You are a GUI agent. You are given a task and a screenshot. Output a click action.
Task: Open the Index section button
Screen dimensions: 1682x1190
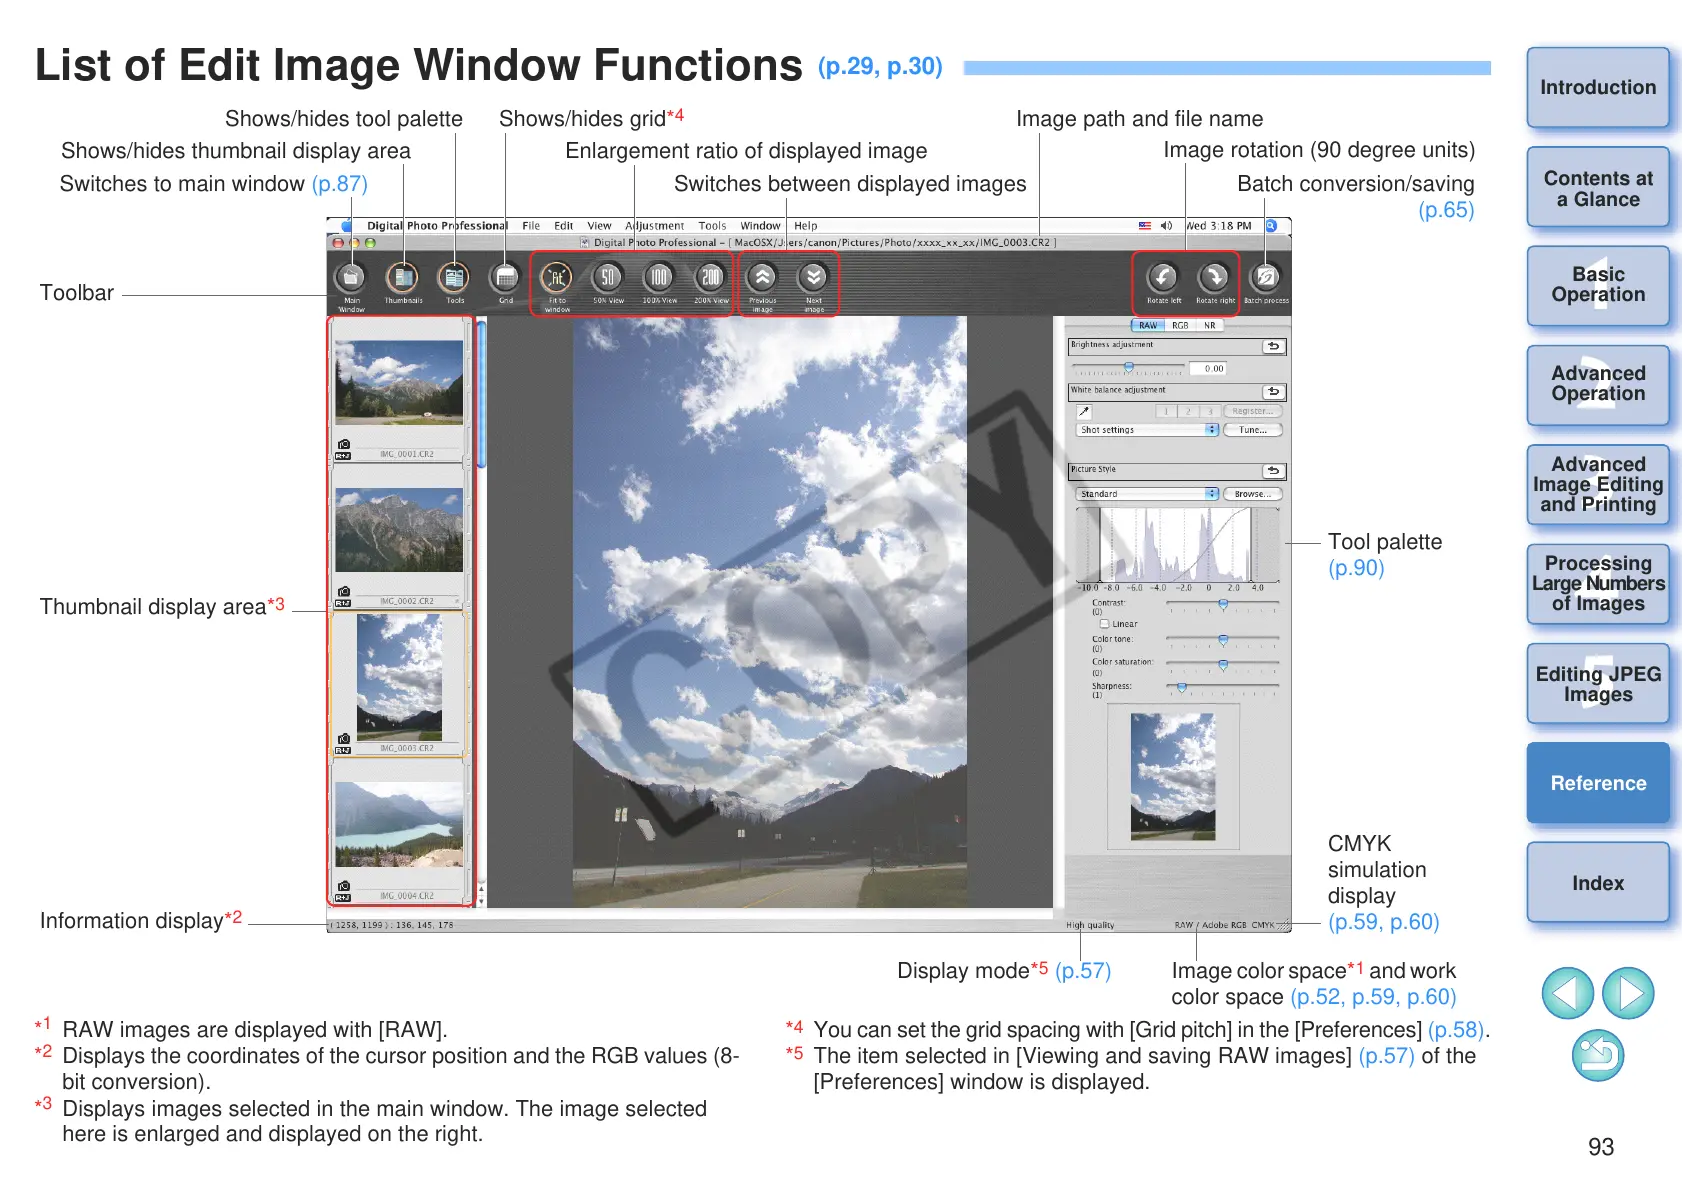tap(1598, 883)
